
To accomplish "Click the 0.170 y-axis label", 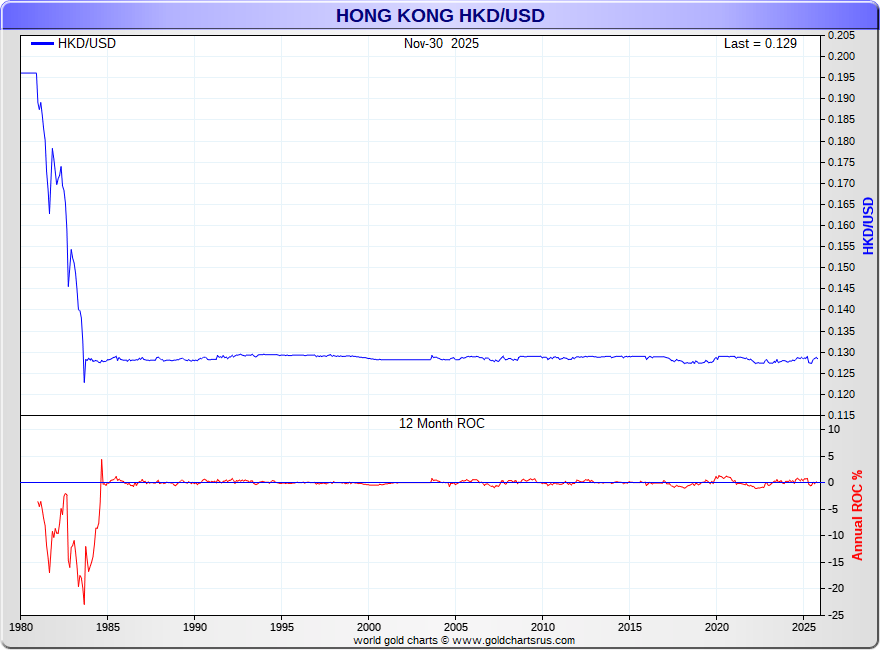I will tap(841, 183).
